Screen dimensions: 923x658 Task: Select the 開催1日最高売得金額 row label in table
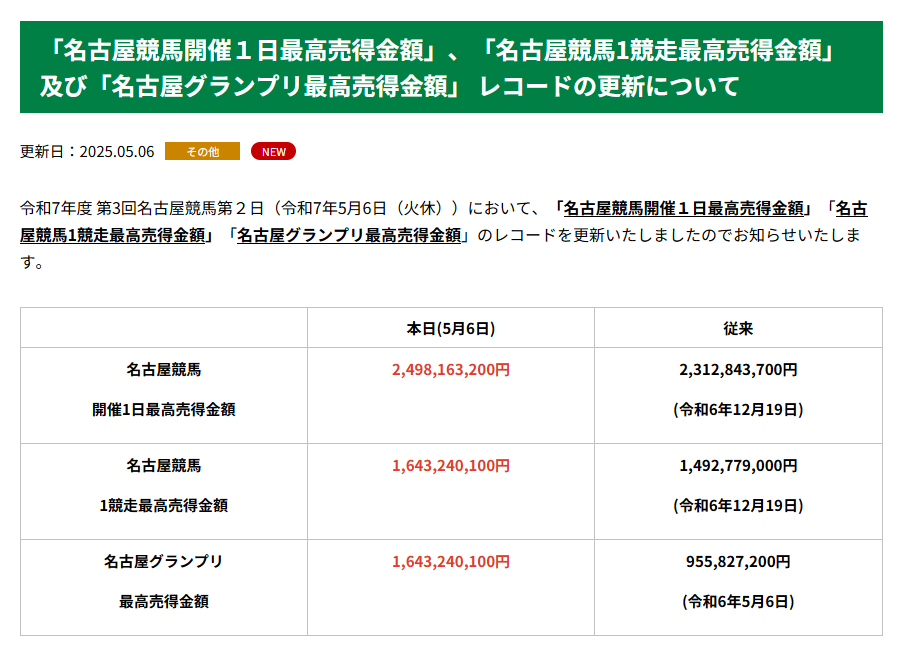(164, 409)
